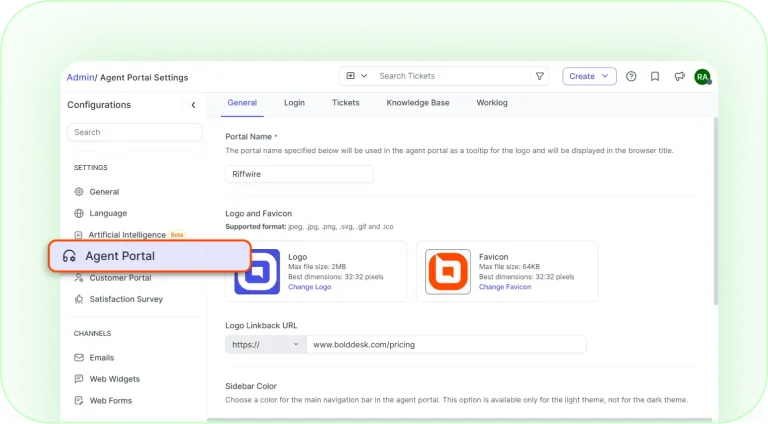Switch to the Knowledge Base tab

click(x=418, y=103)
